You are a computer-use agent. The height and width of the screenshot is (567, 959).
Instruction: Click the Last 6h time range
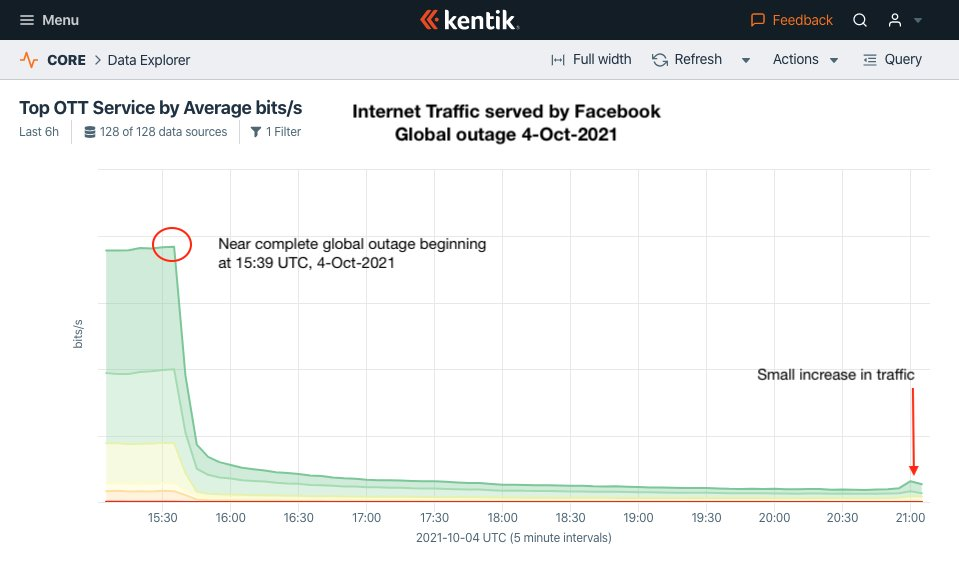39,132
